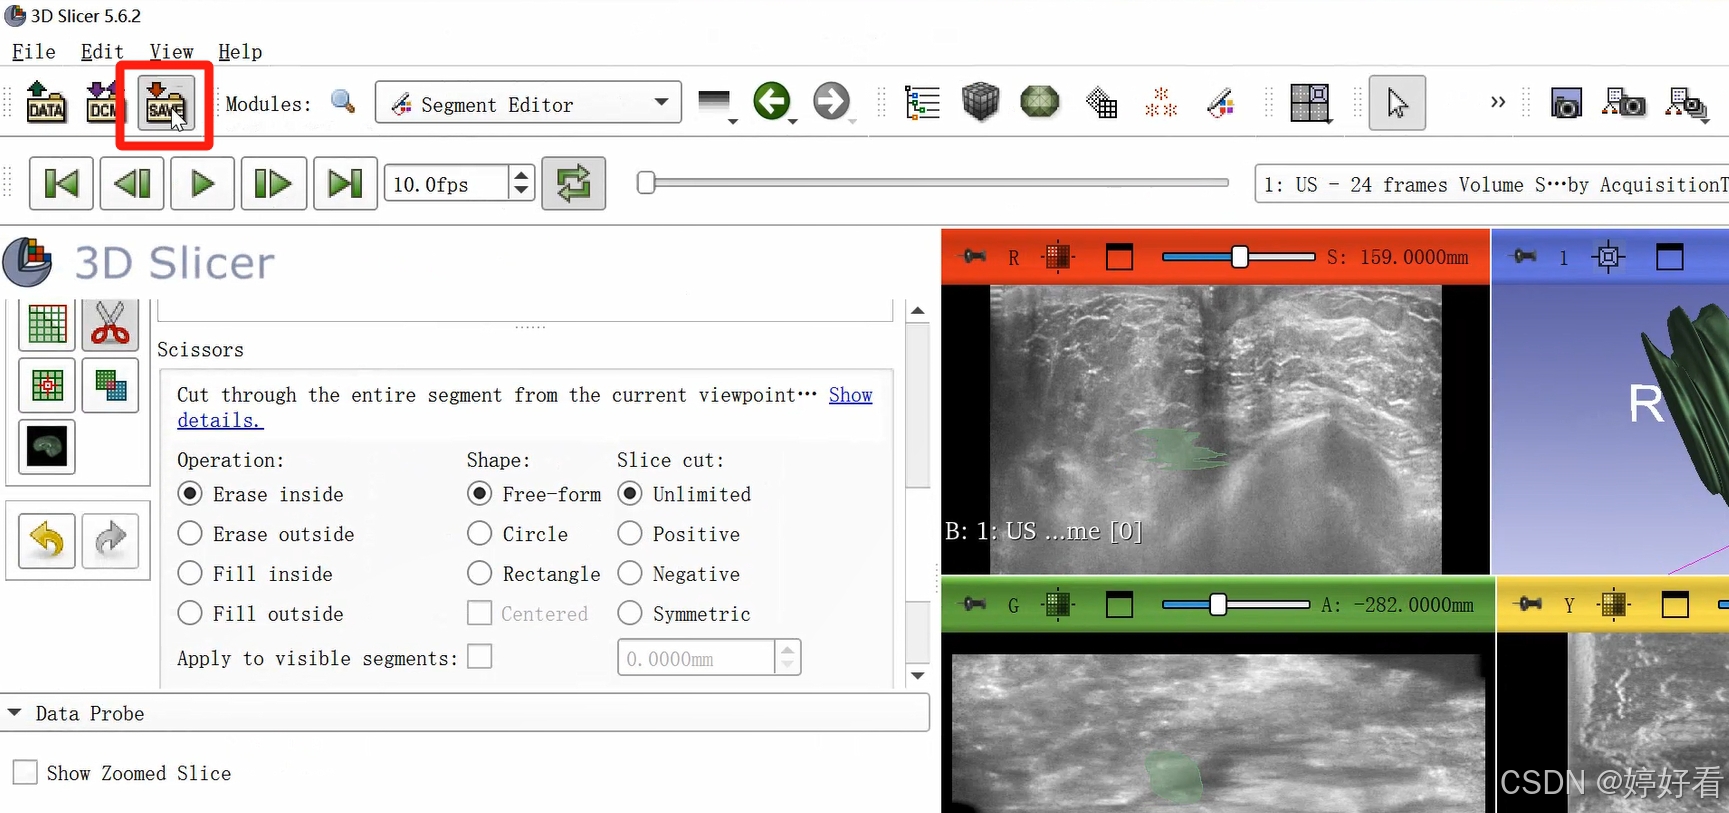Jump to first sequence frame

pyautogui.click(x=61, y=183)
